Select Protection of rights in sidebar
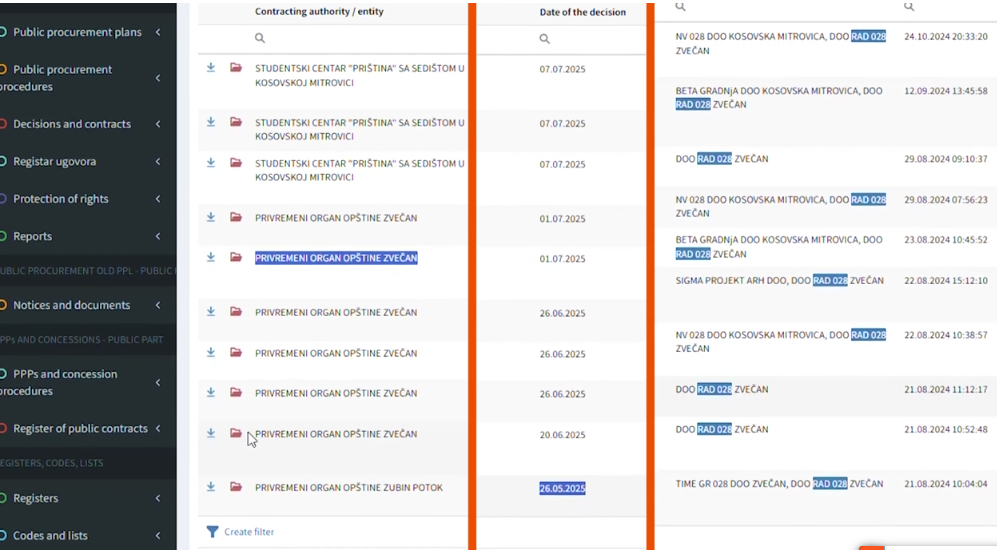The image size is (997, 550). (x=60, y=199)
